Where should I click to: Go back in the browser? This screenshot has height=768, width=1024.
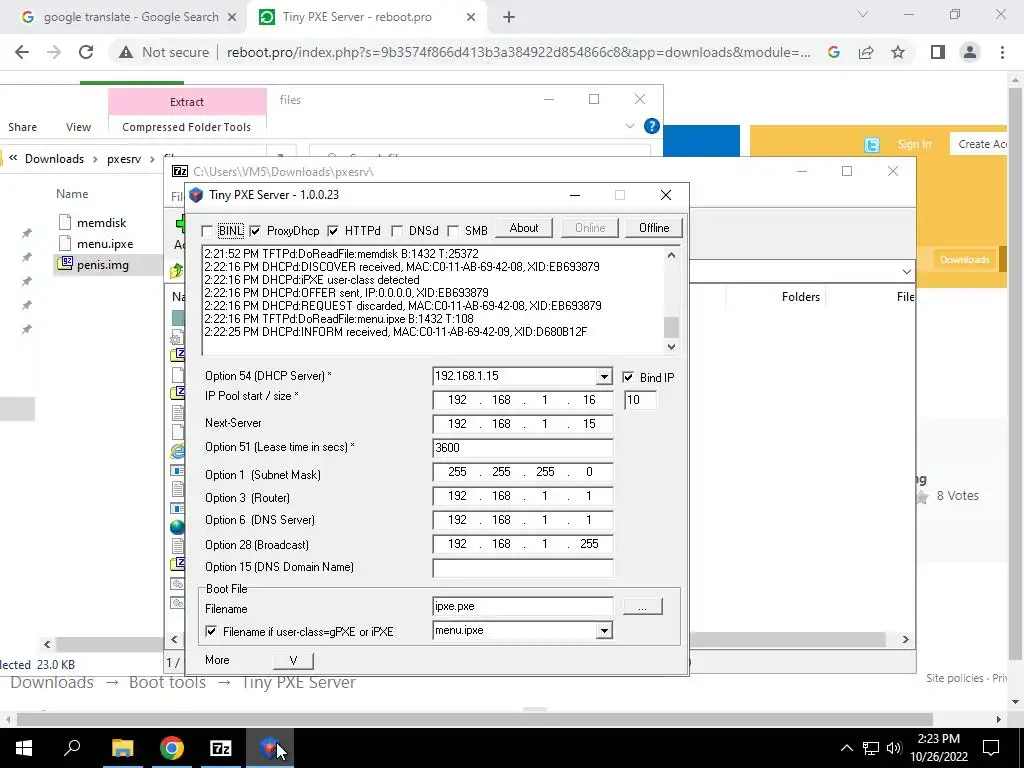click(x=22, y=52)
